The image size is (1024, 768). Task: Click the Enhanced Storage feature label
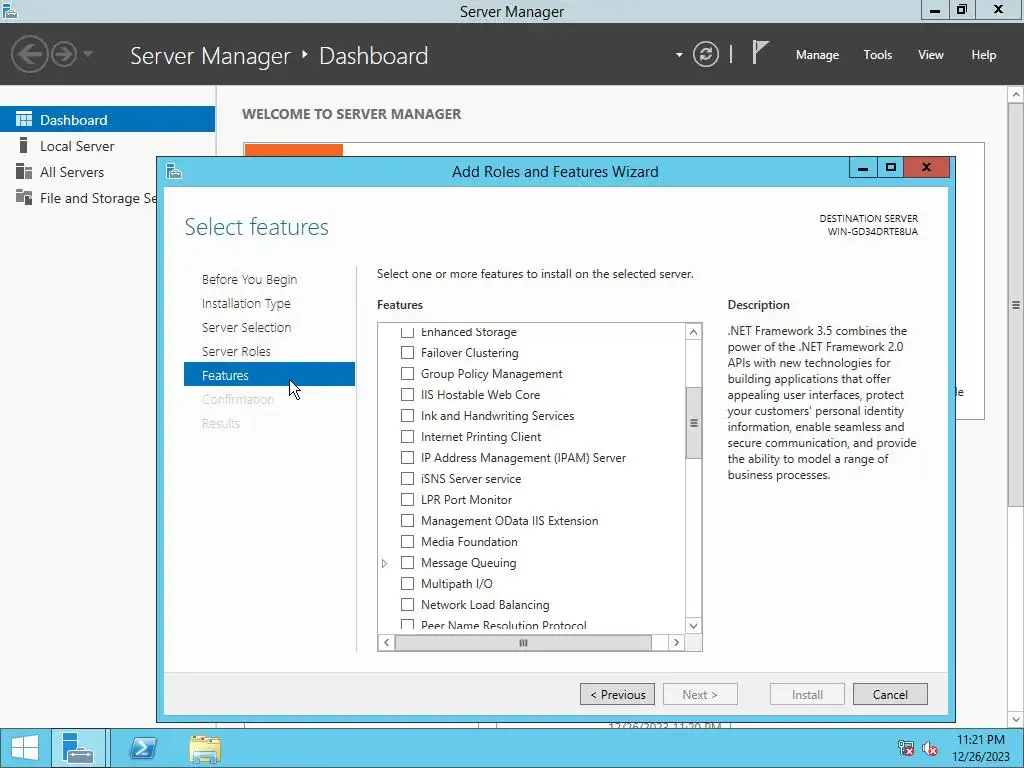pos(469,332)
